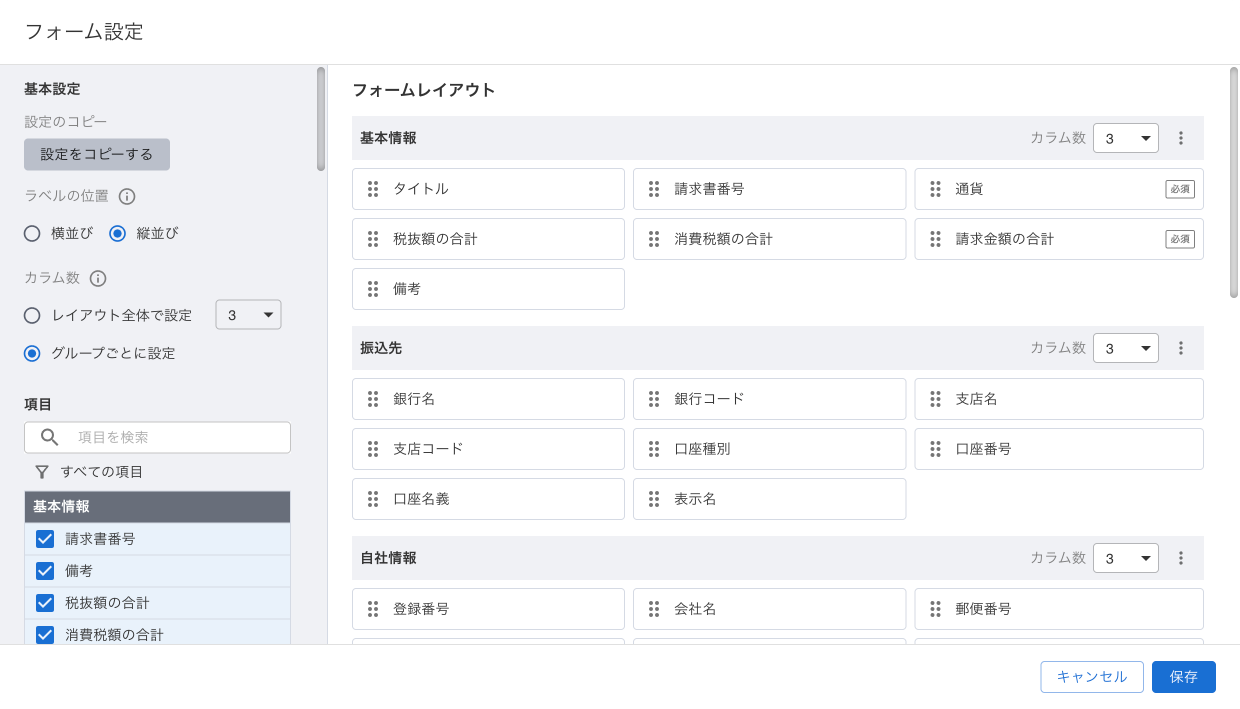
Task: Open the layout-wide column count dropdown in sidebar
Action: click(248, 315)
